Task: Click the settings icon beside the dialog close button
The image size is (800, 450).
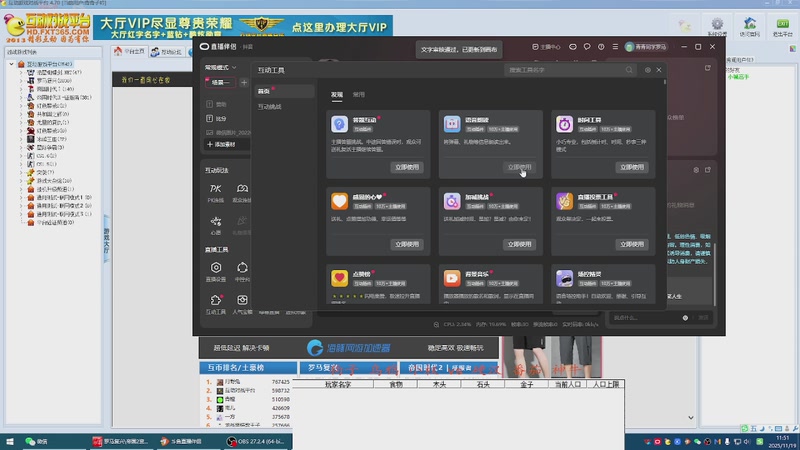Action: [647, 70]
